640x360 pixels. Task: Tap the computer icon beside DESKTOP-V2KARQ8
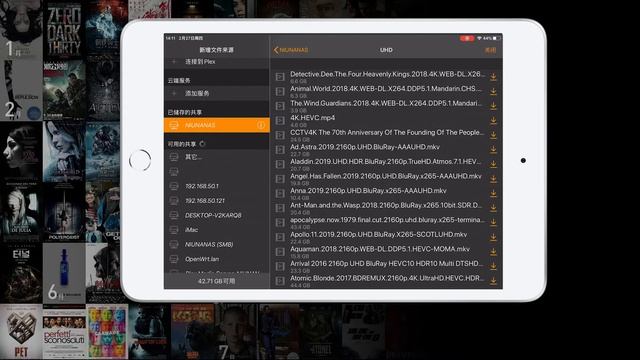tap(174, 215)
